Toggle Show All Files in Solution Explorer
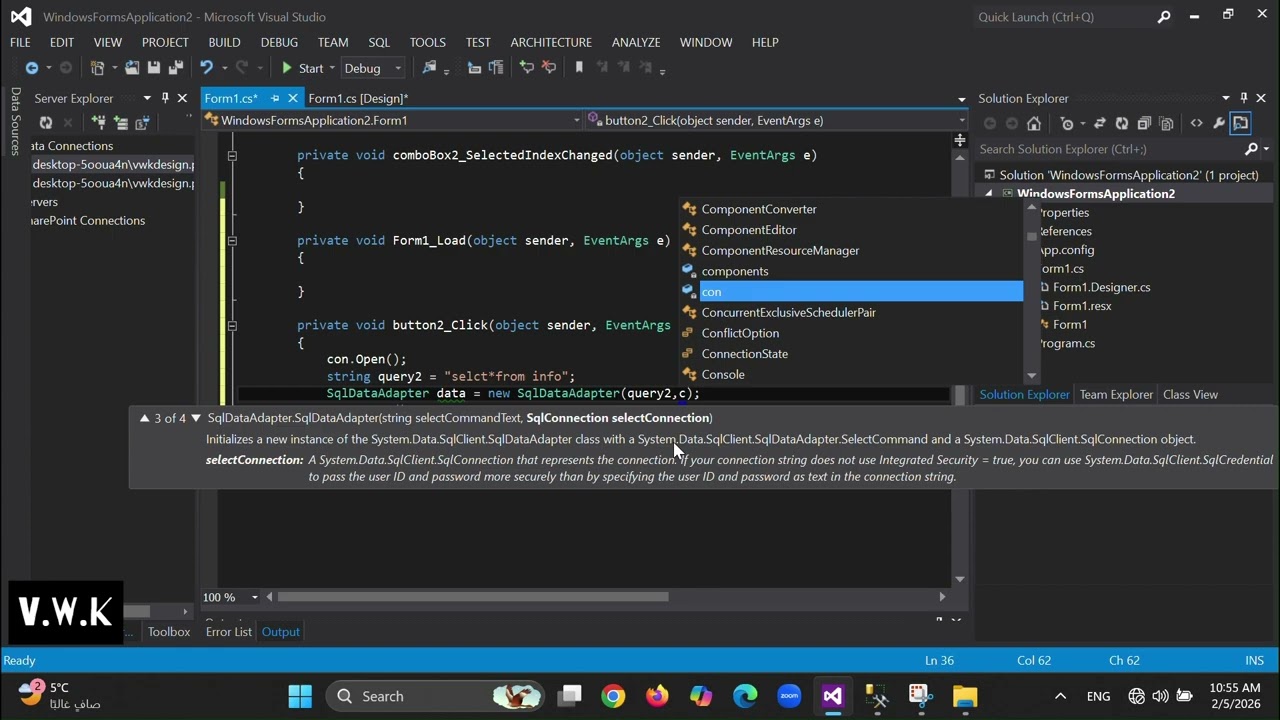 (1166, 123)
